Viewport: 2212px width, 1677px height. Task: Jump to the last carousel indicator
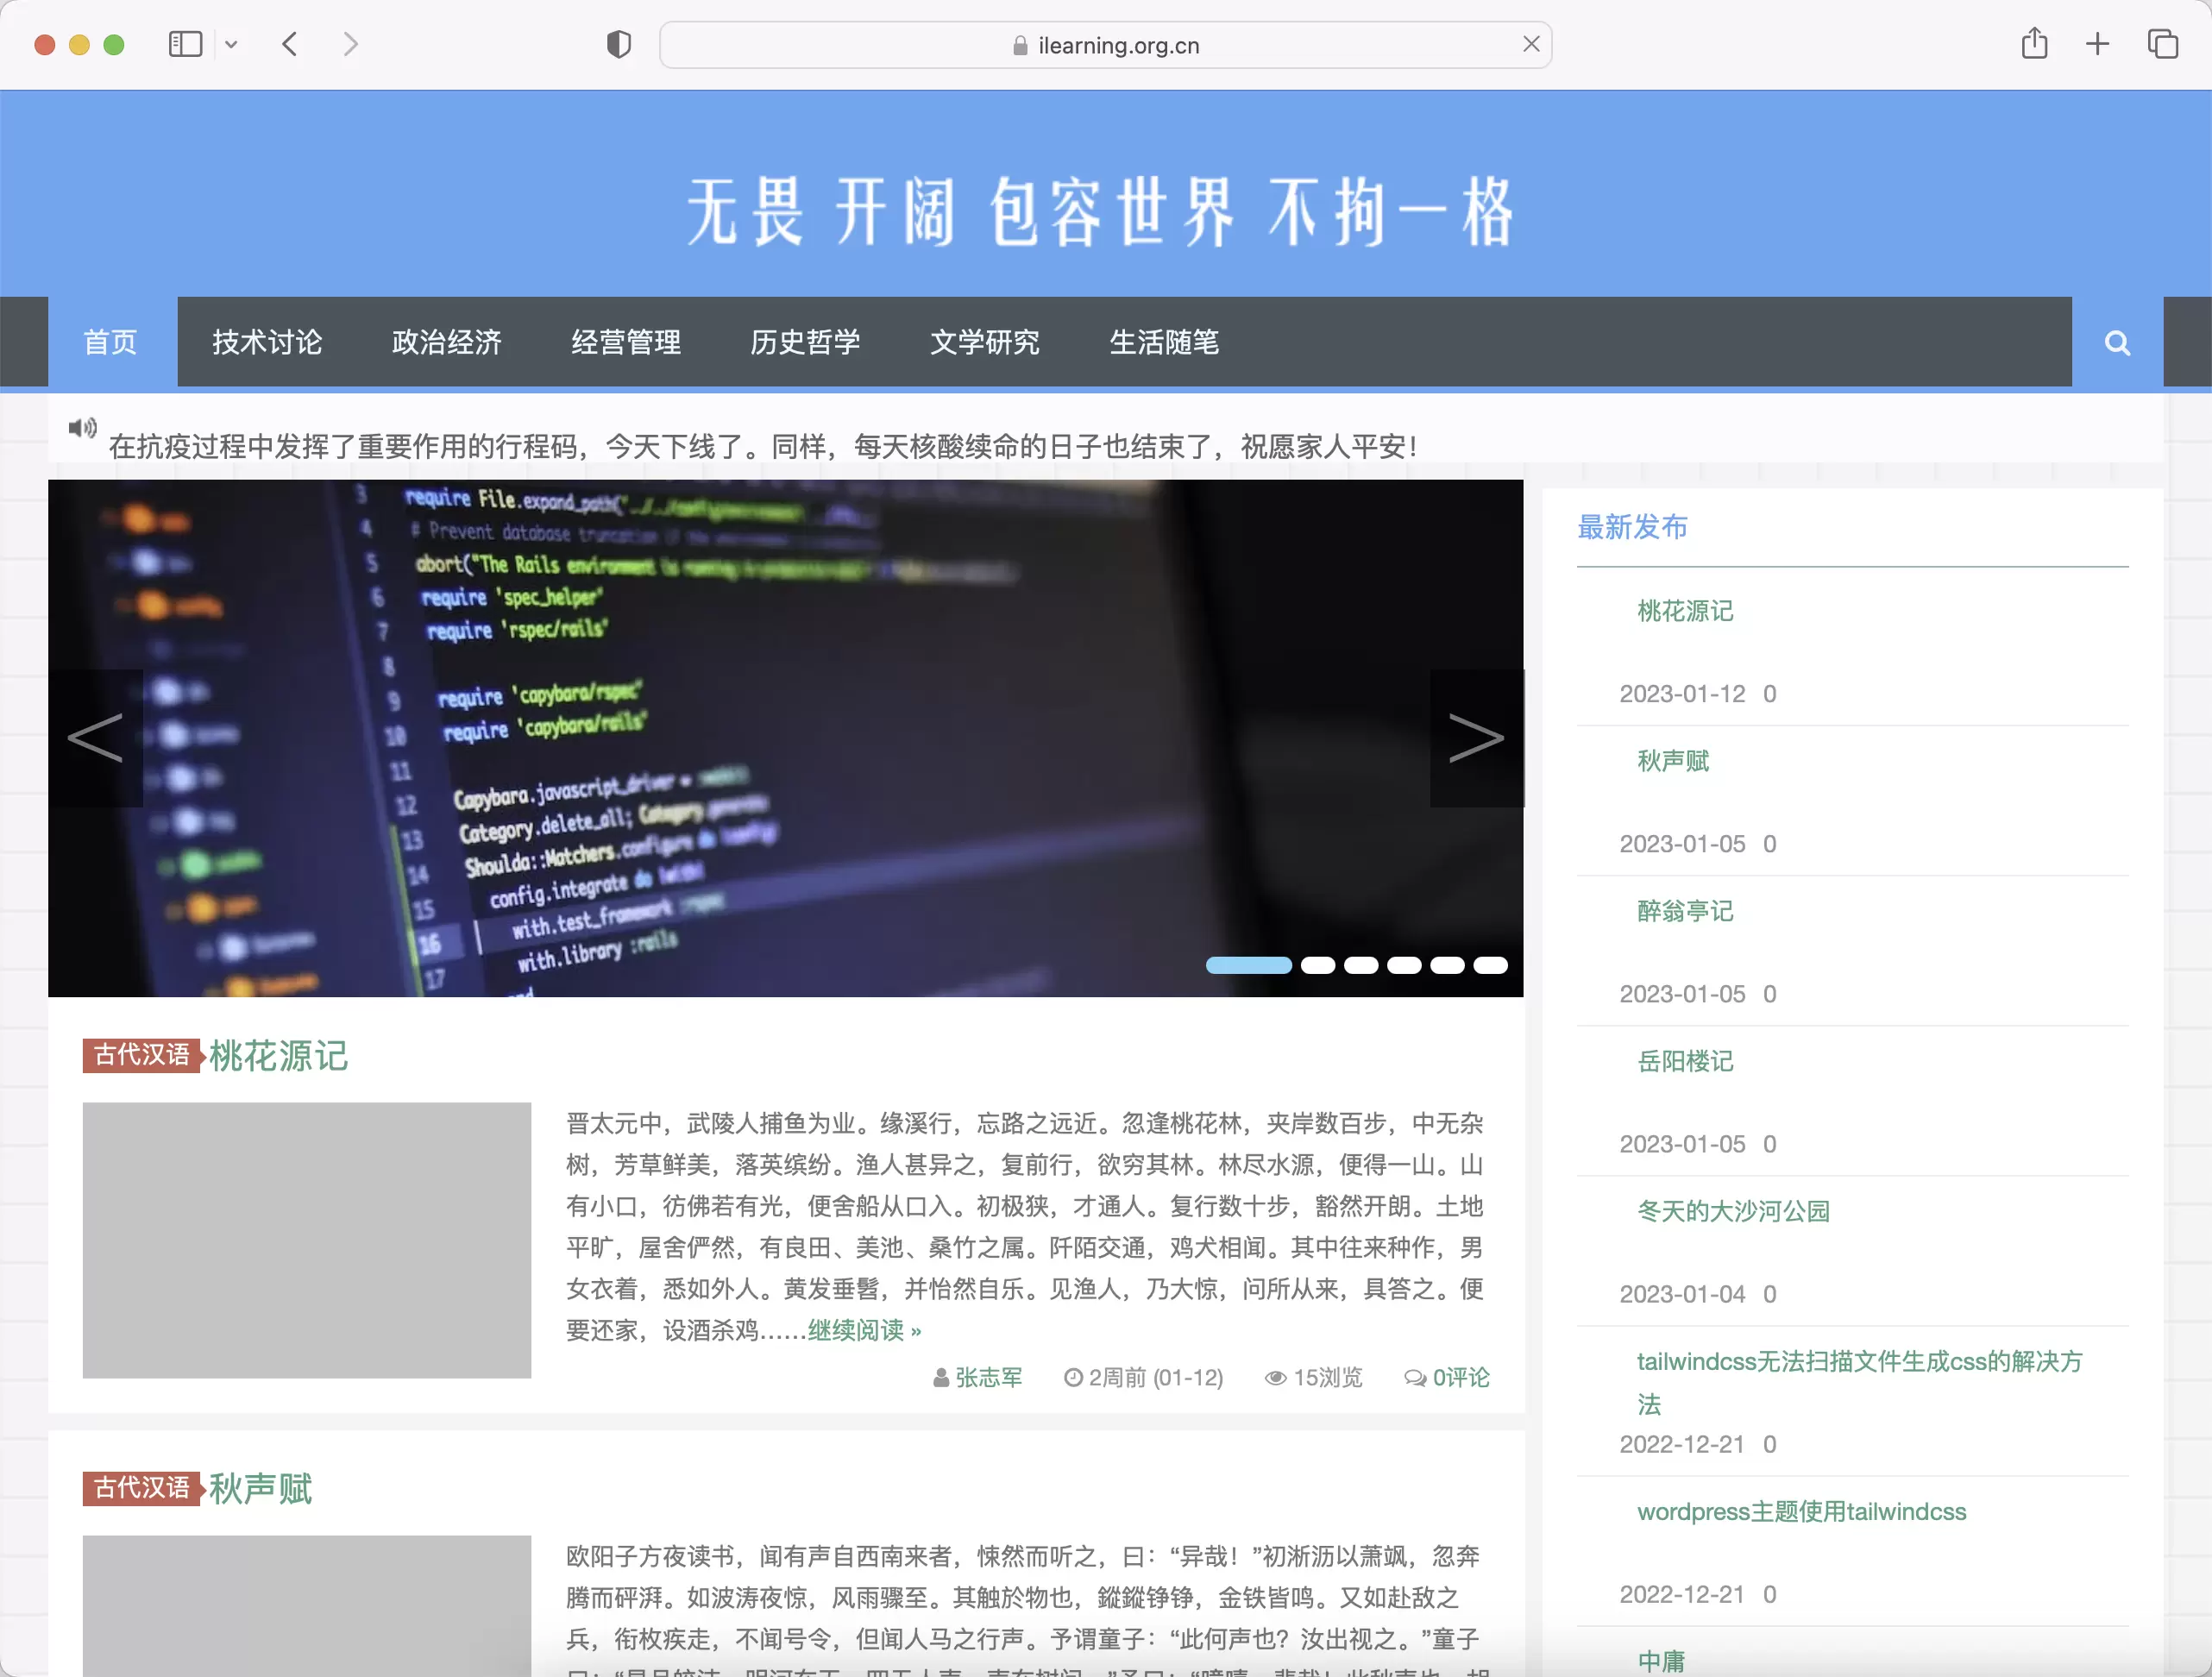1490,965
